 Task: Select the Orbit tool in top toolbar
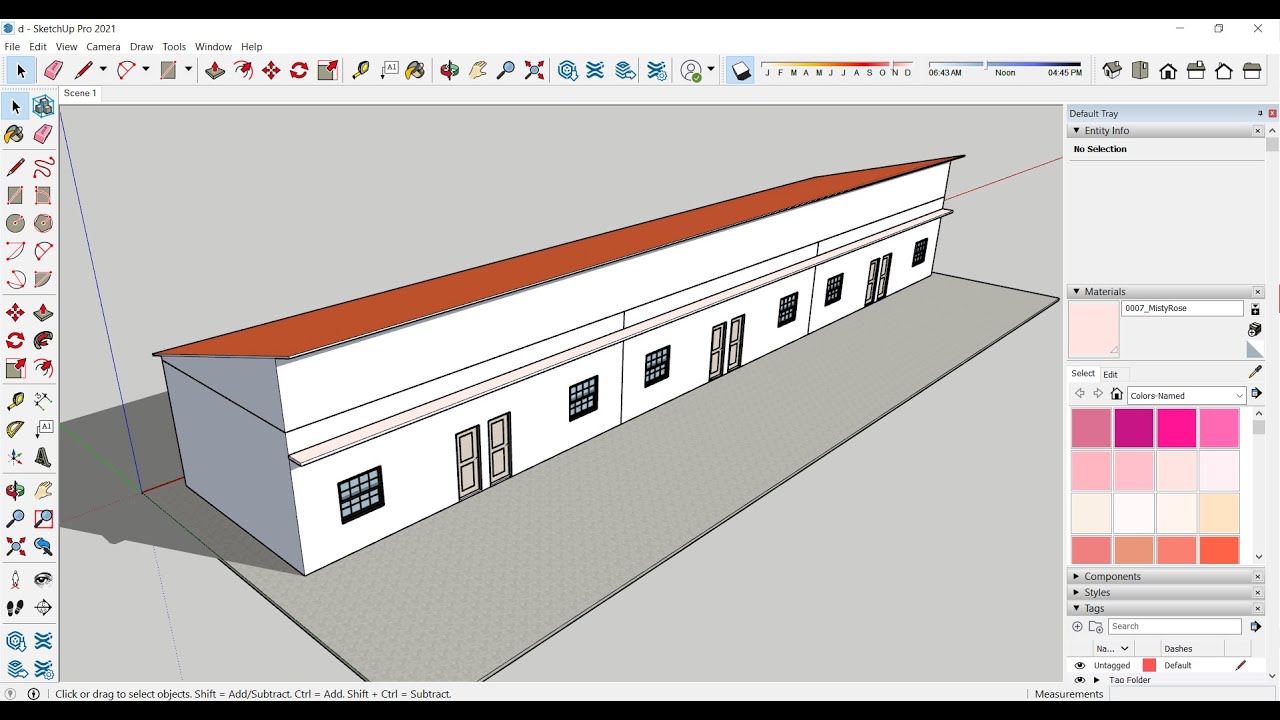(x=450, y=70)
